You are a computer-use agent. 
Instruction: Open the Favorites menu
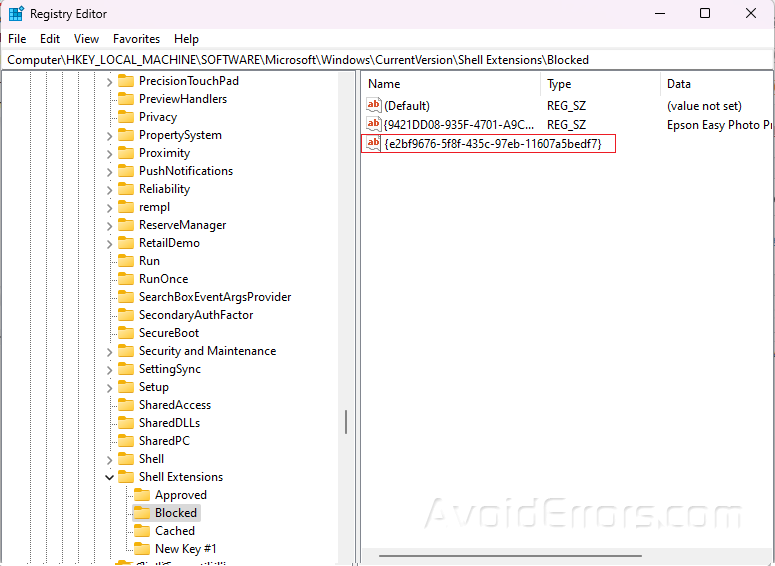tap(136, 39)
